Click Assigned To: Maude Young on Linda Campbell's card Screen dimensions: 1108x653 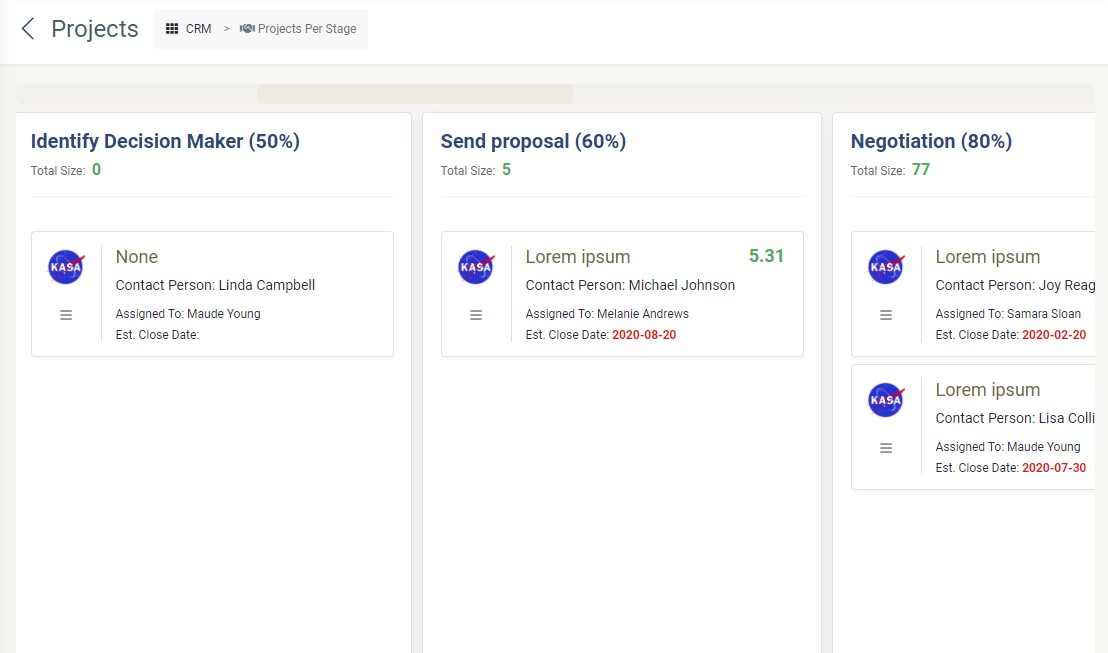tap(188, 314)
